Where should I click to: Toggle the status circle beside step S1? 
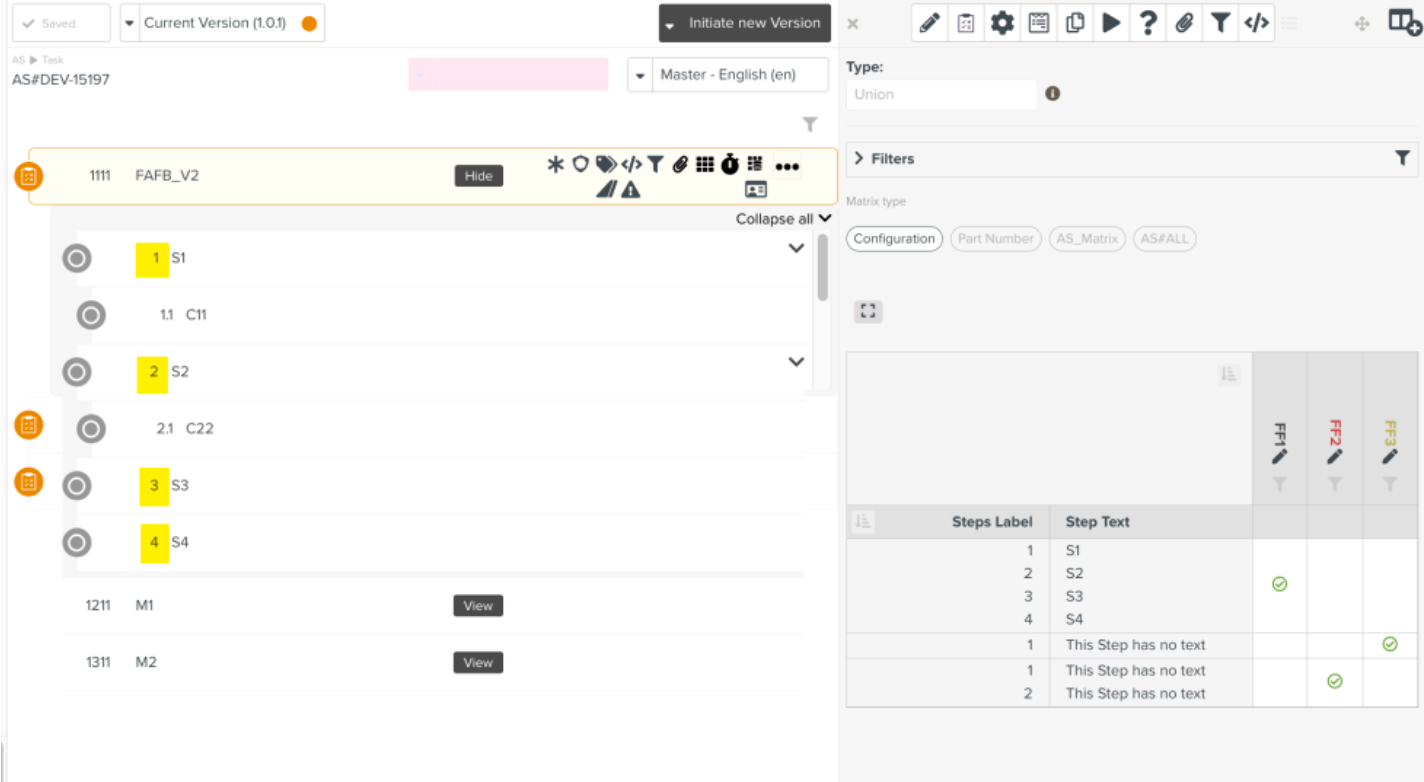[x=77, y=258]
